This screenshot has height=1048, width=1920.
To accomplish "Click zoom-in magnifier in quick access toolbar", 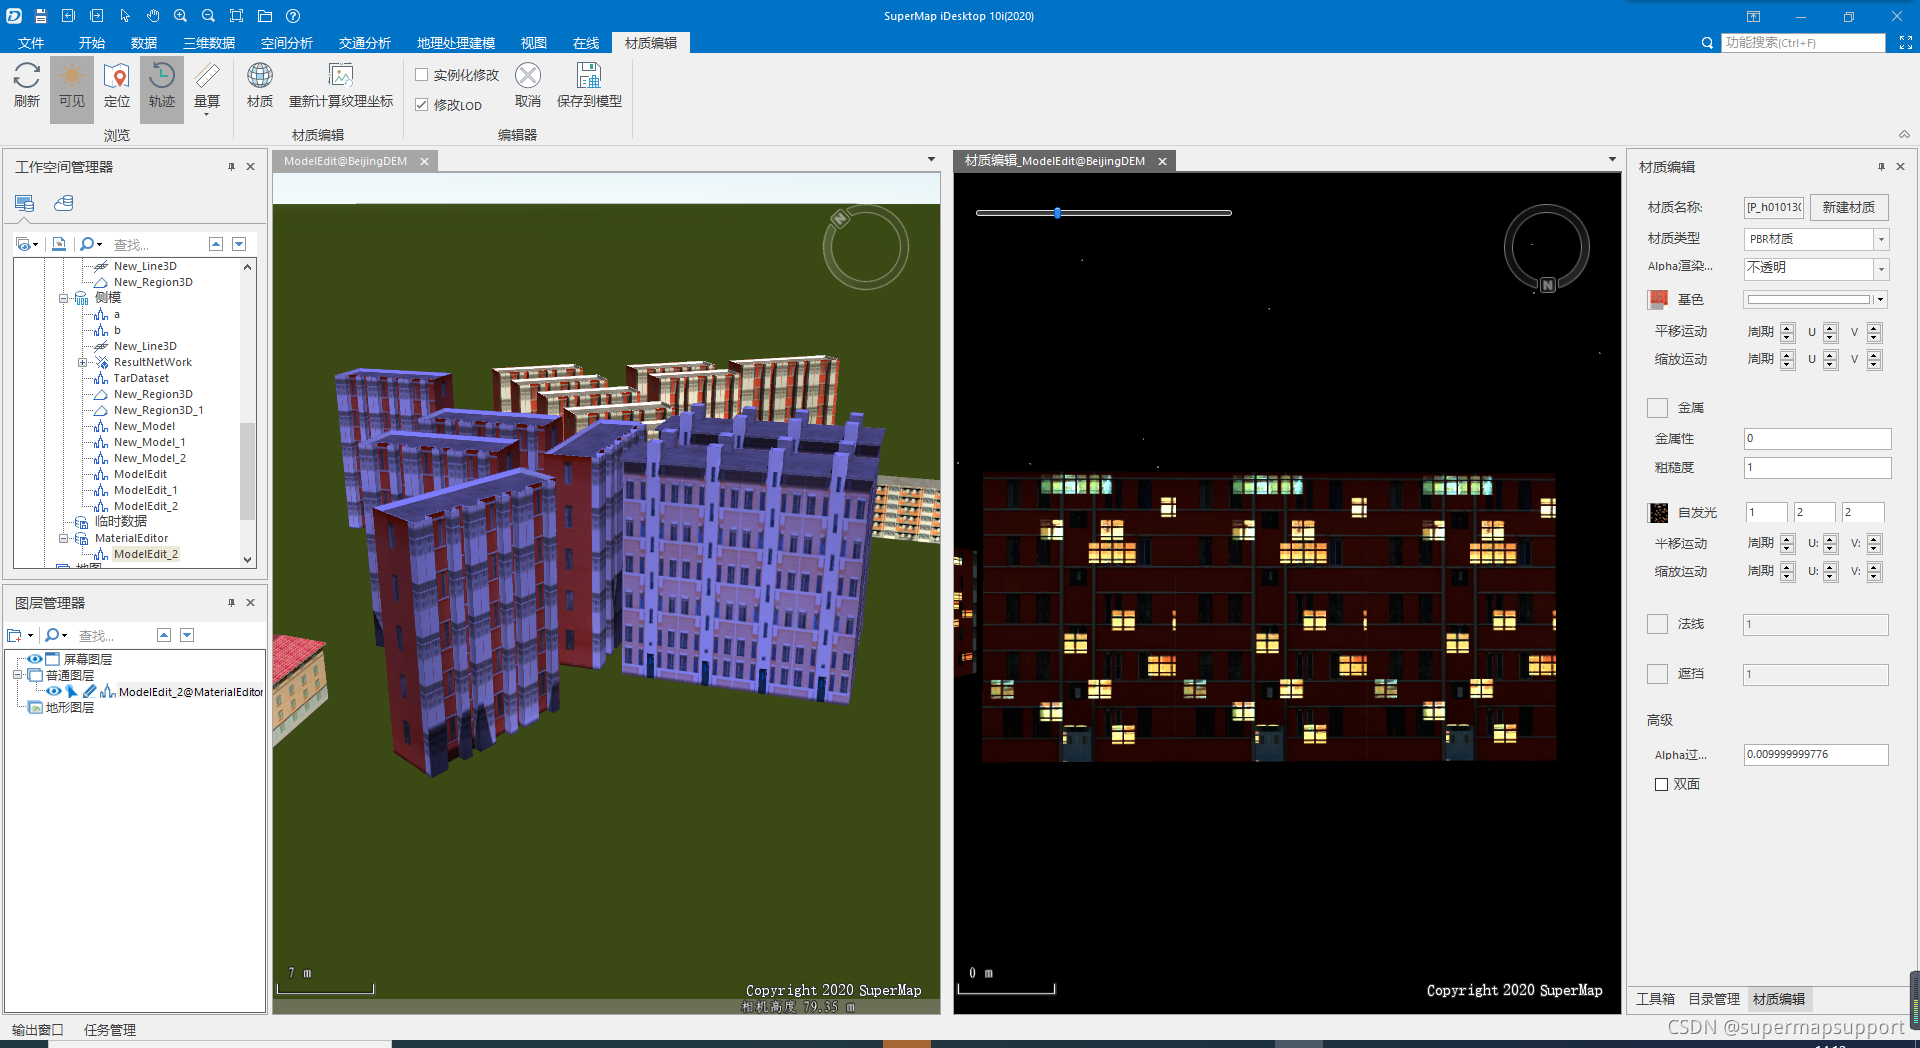I will 181,16.
